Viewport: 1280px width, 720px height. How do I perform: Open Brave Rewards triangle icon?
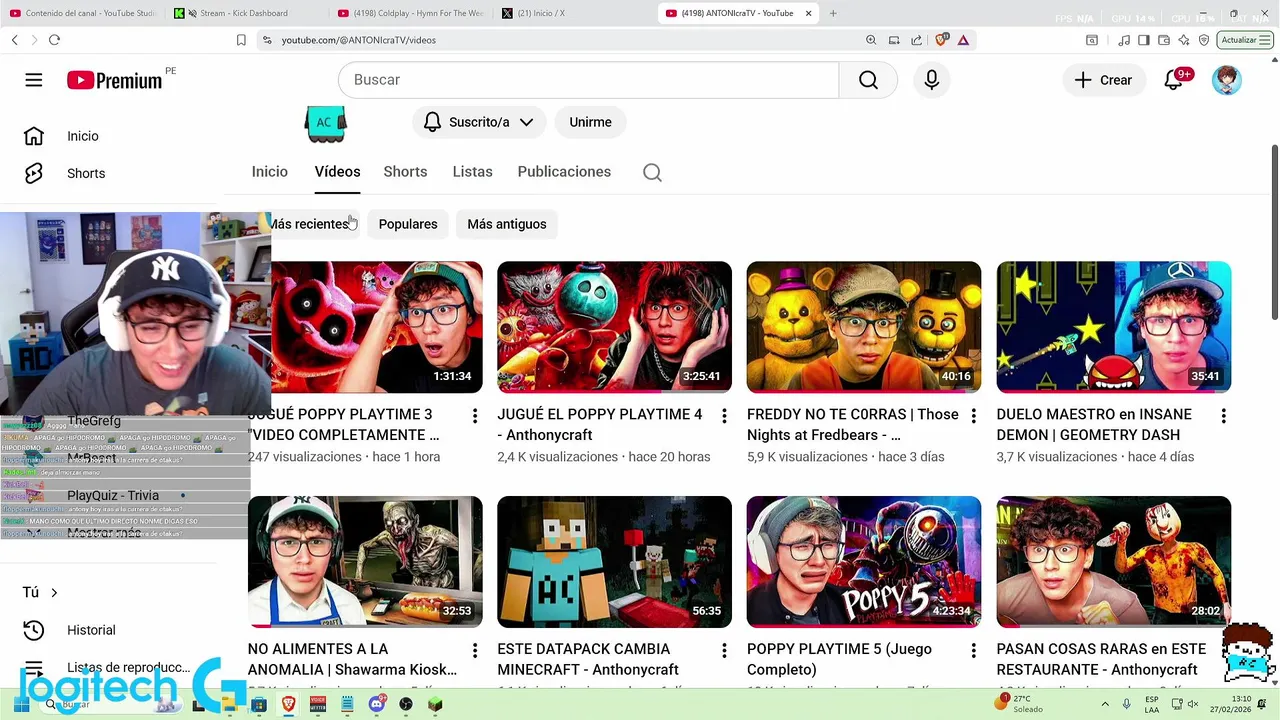tap(963, 40)
